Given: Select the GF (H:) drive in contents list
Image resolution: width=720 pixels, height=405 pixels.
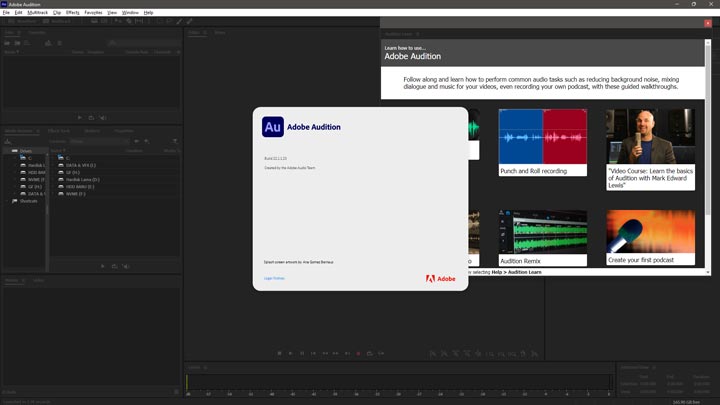Looking at the screenshot, I should click(73, 172).
